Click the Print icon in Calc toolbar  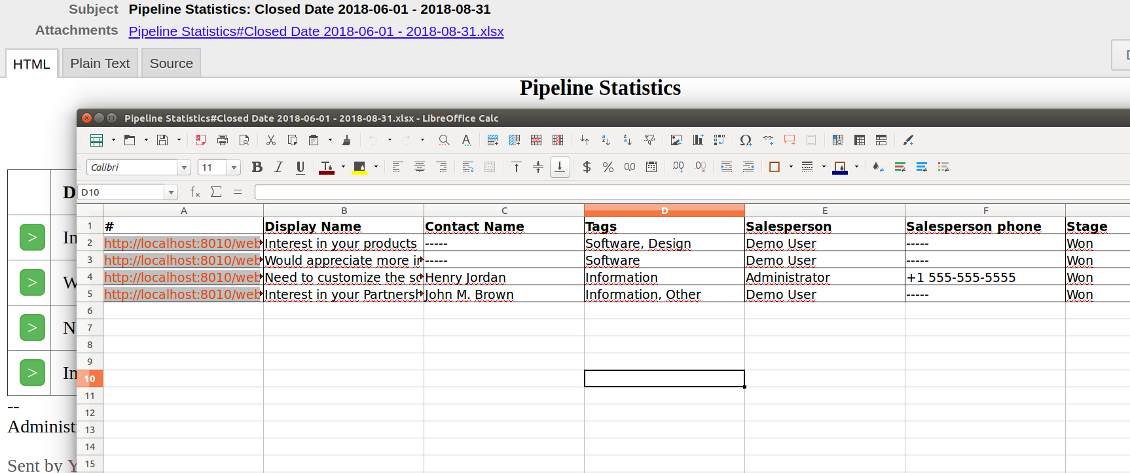(x=222, y=140)
